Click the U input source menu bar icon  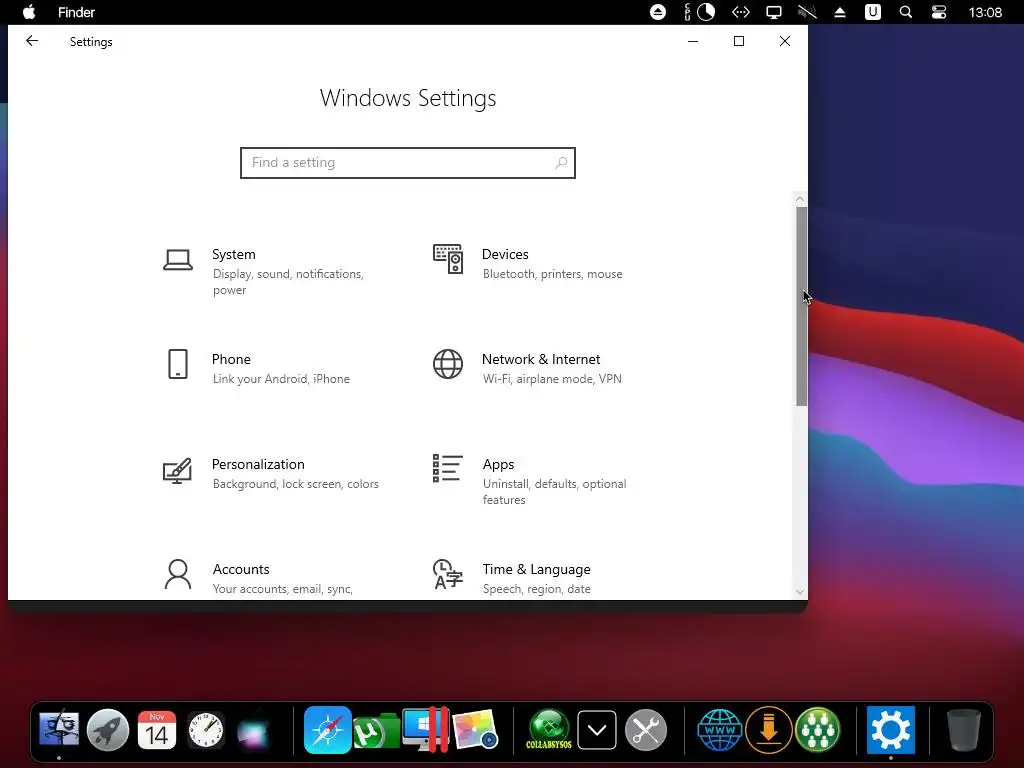point(872,12)
